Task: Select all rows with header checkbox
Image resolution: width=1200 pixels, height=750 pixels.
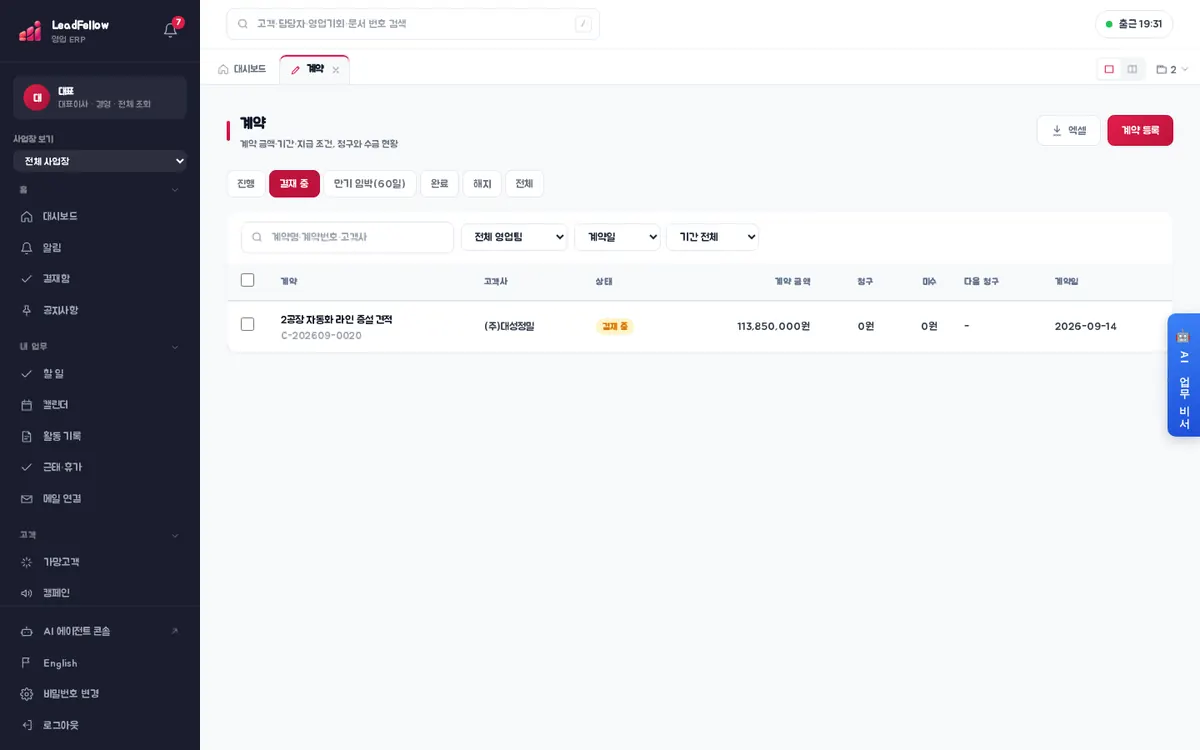Action: pyautogui.click(x=248, y=280)
